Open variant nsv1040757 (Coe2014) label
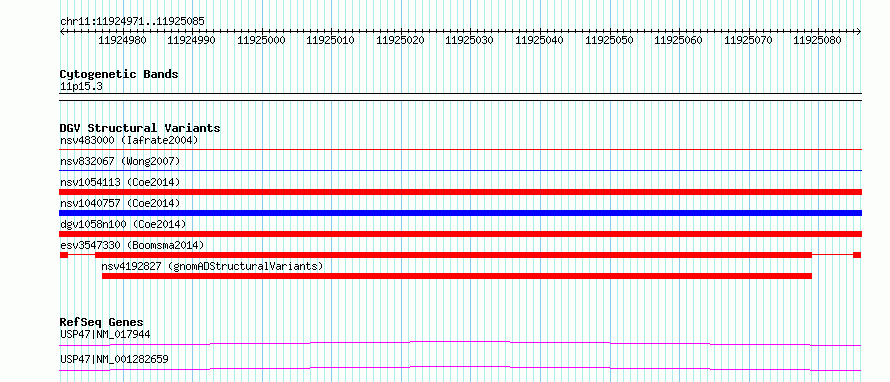Image resolution: width=890 pixels, height=382 pixels. [120, 203]
